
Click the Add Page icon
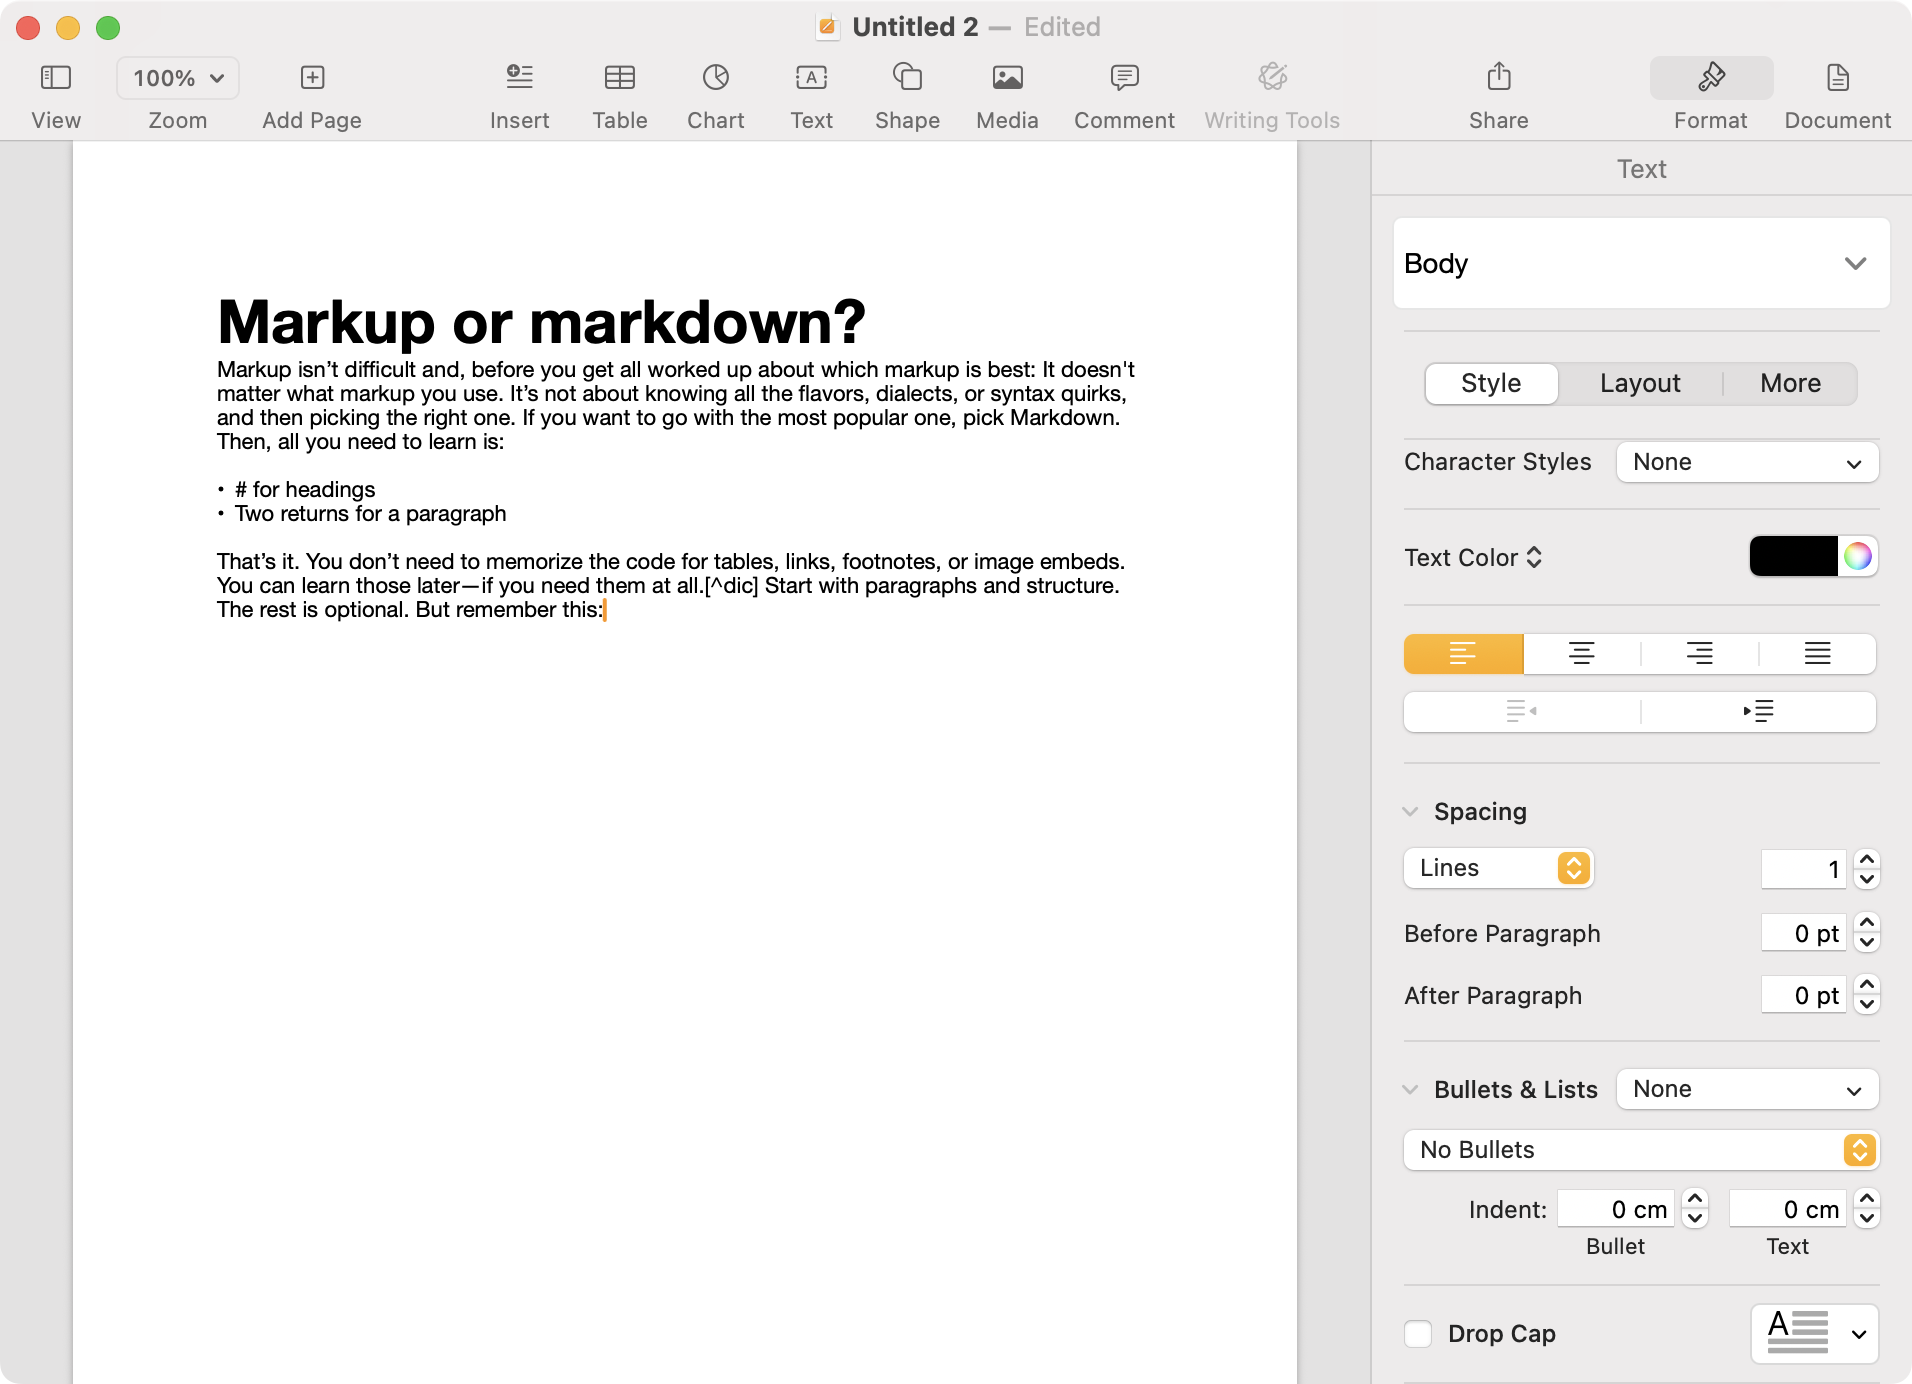point(312,78)
